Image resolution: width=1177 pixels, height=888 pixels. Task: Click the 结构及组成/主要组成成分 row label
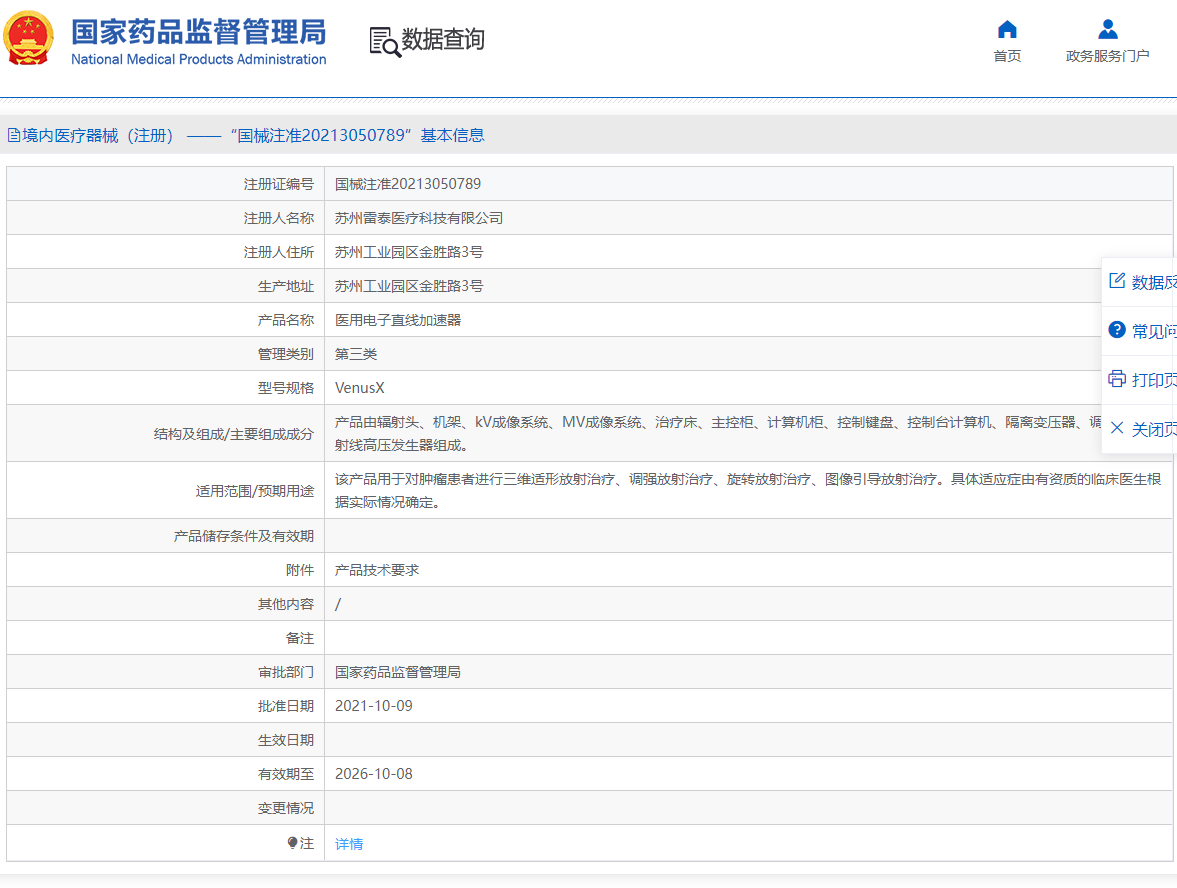click(x=233, y=434)
